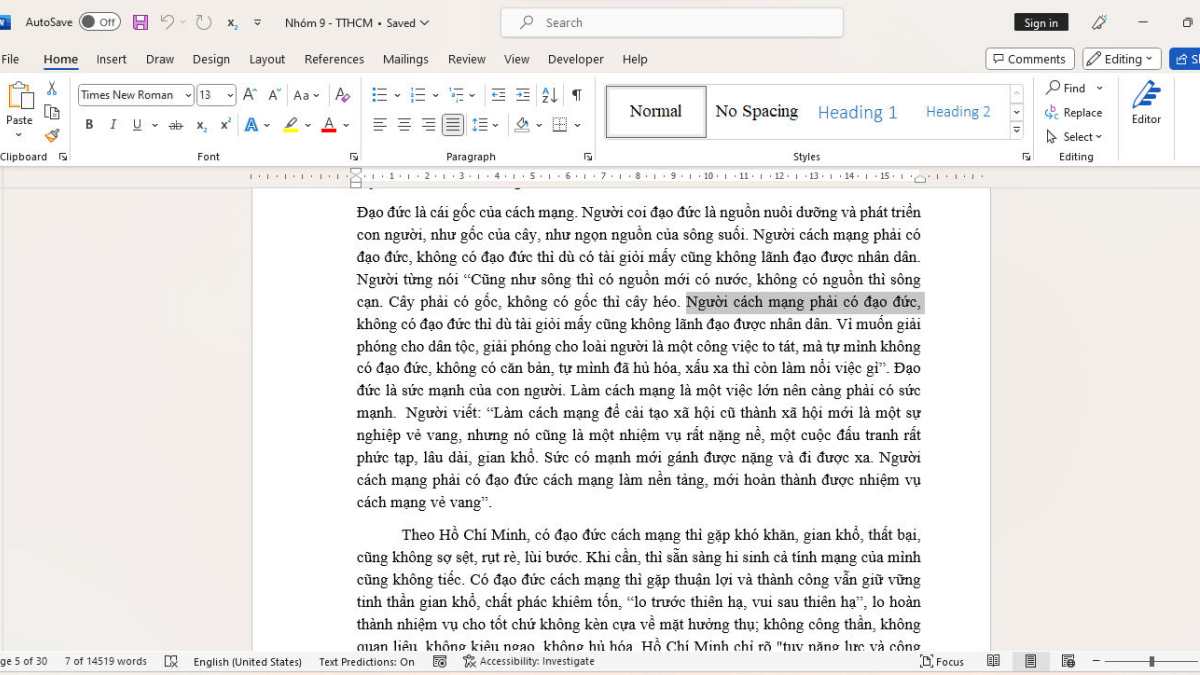This screenshot has width=1200, height=675.
Task: Apply italic formatting to the text
Action: (112, 124)
